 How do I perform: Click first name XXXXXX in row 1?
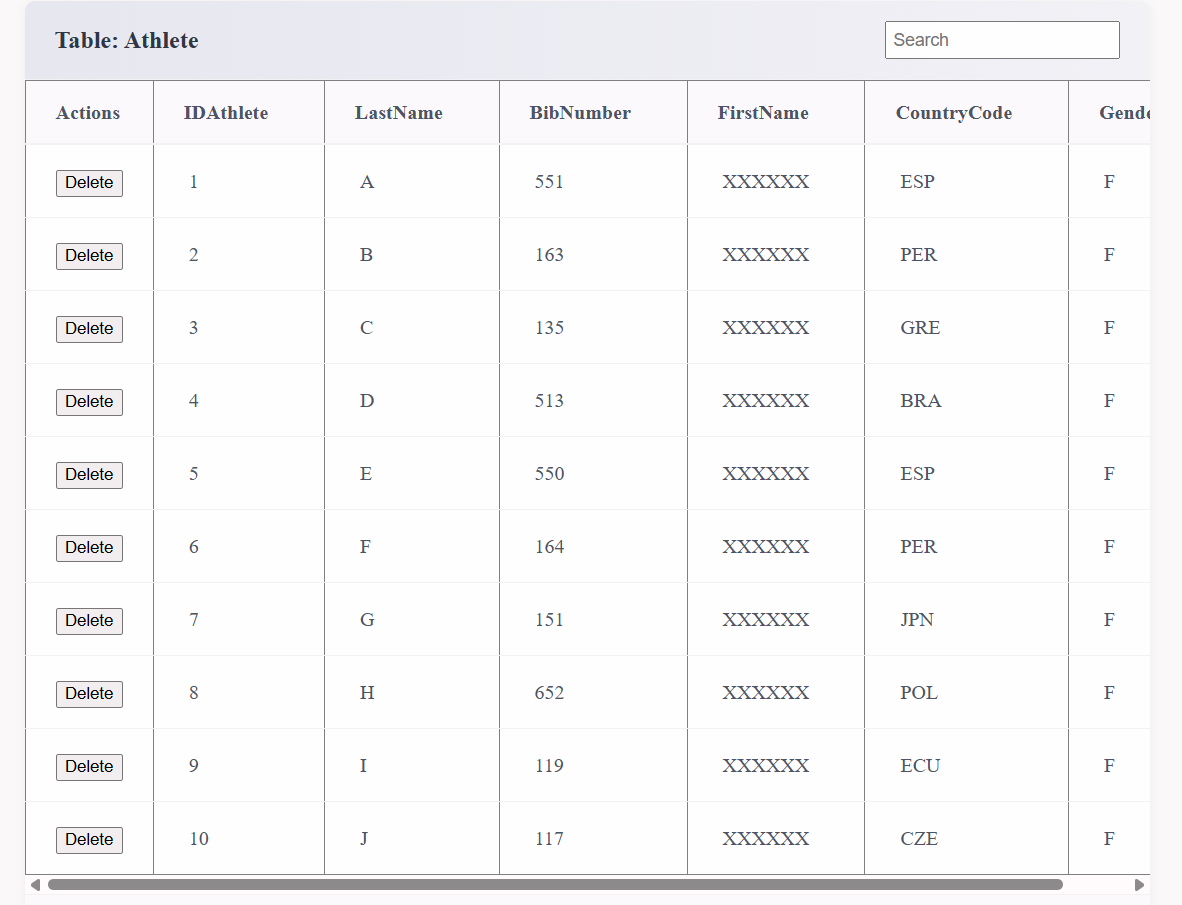click(x=776, y=182)
